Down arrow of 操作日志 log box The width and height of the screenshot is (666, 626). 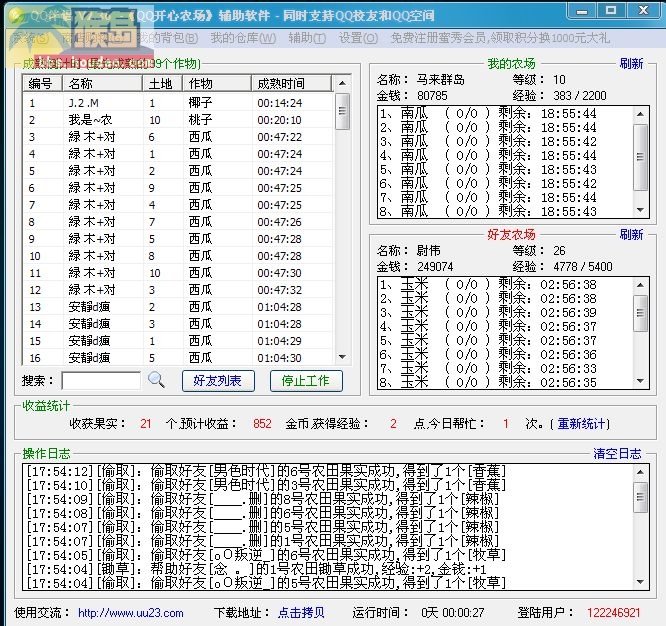(641, 582)
